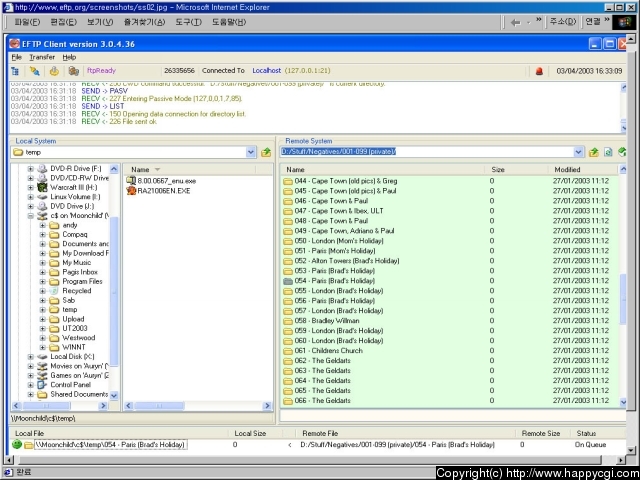
Task: Open the IE 파일(F) menu
Action: point(27,22)
